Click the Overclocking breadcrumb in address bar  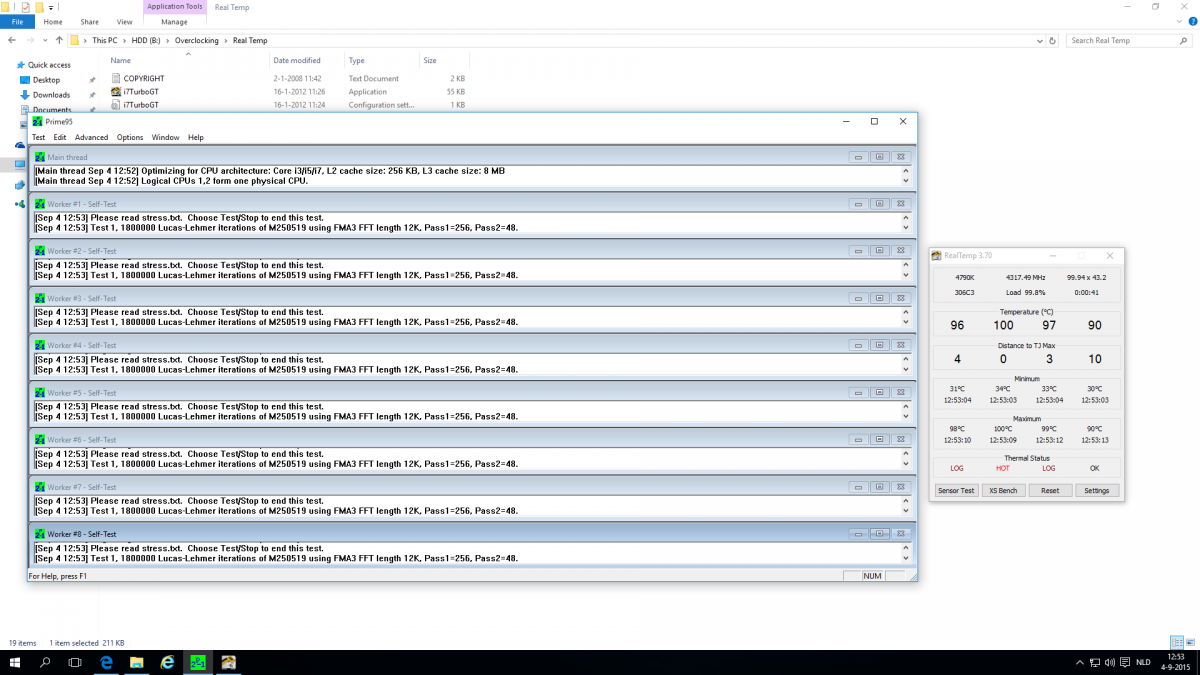[x=197, y=41]
